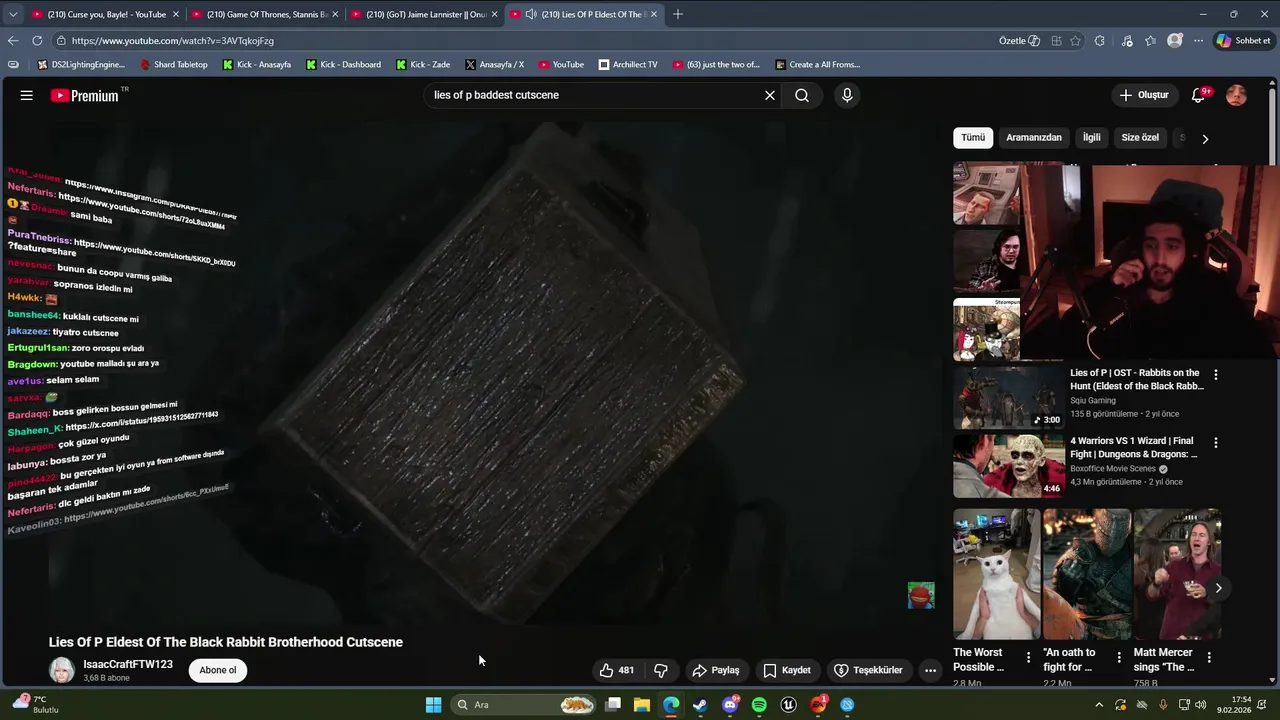Viewport: 1280px width, 720px height.
Task: Open the Kick - Dashboard bookmark
Action: [343, 64]
